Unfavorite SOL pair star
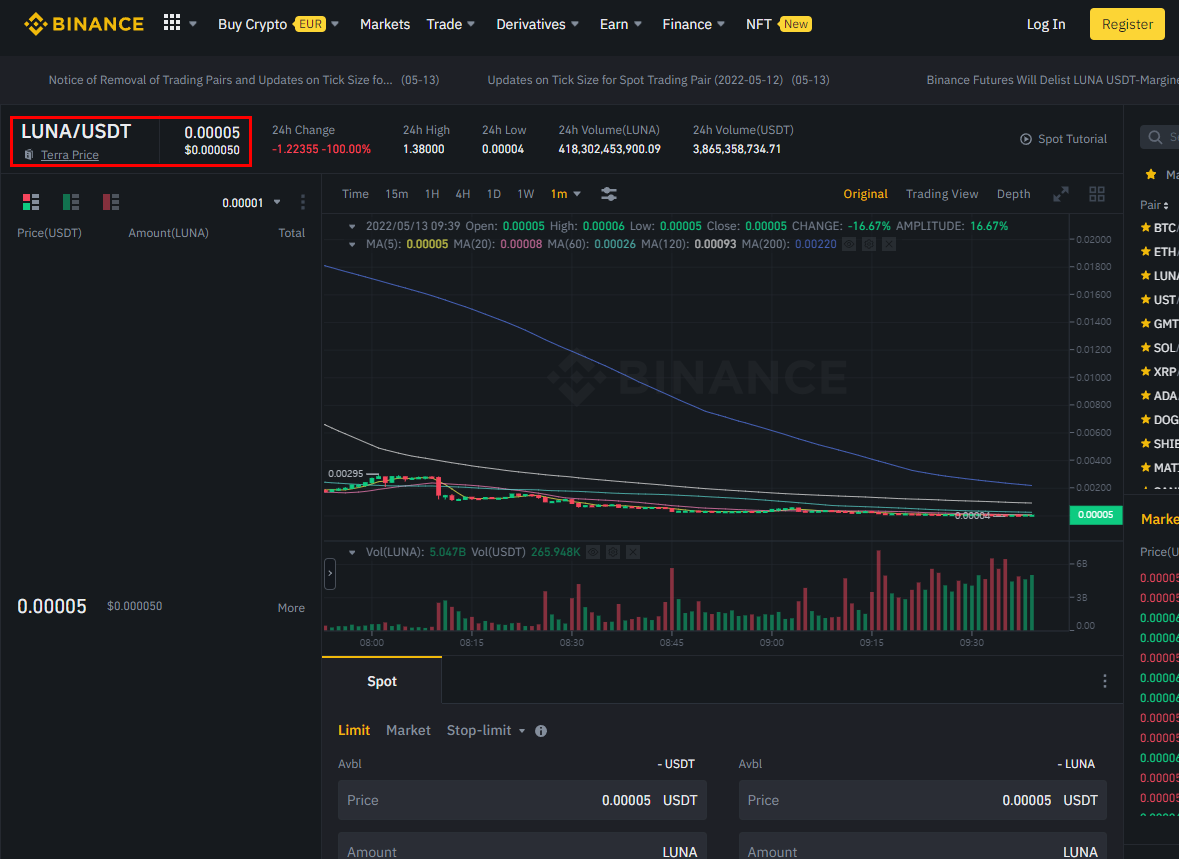The image size is (1179, 859). point(1146,348)
